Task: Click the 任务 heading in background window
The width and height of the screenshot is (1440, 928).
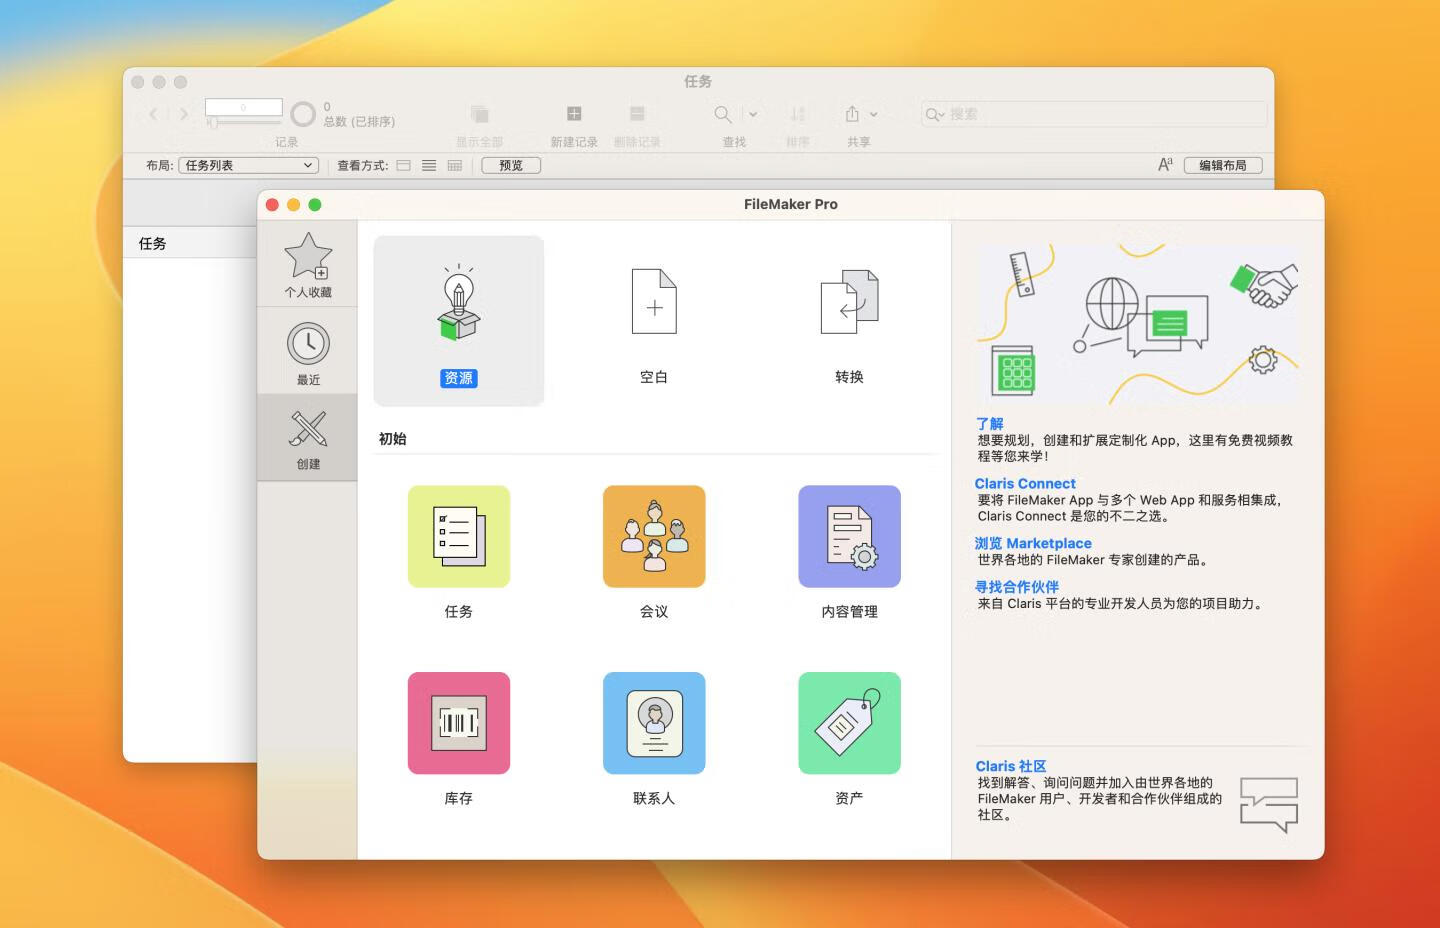Action: click(x=152, y=243)
